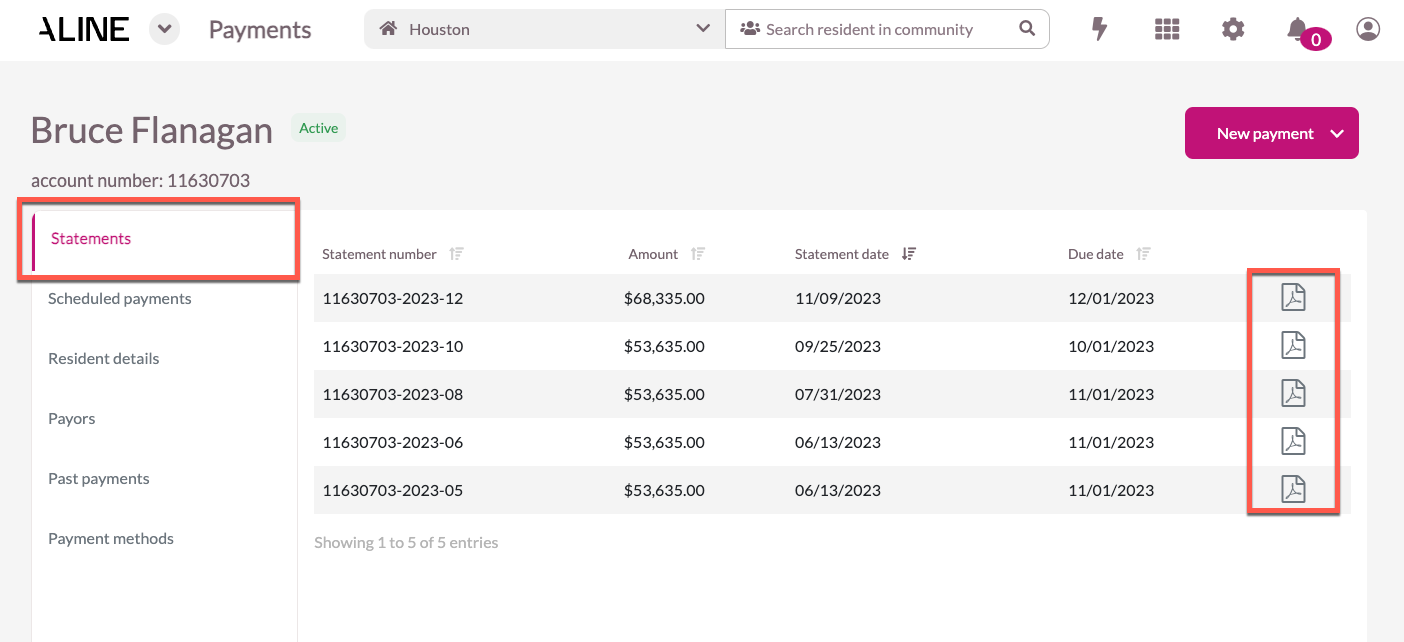1404x642 pixels.
Task: Click due date 12/01/2023
Action: pos(1111,298)
